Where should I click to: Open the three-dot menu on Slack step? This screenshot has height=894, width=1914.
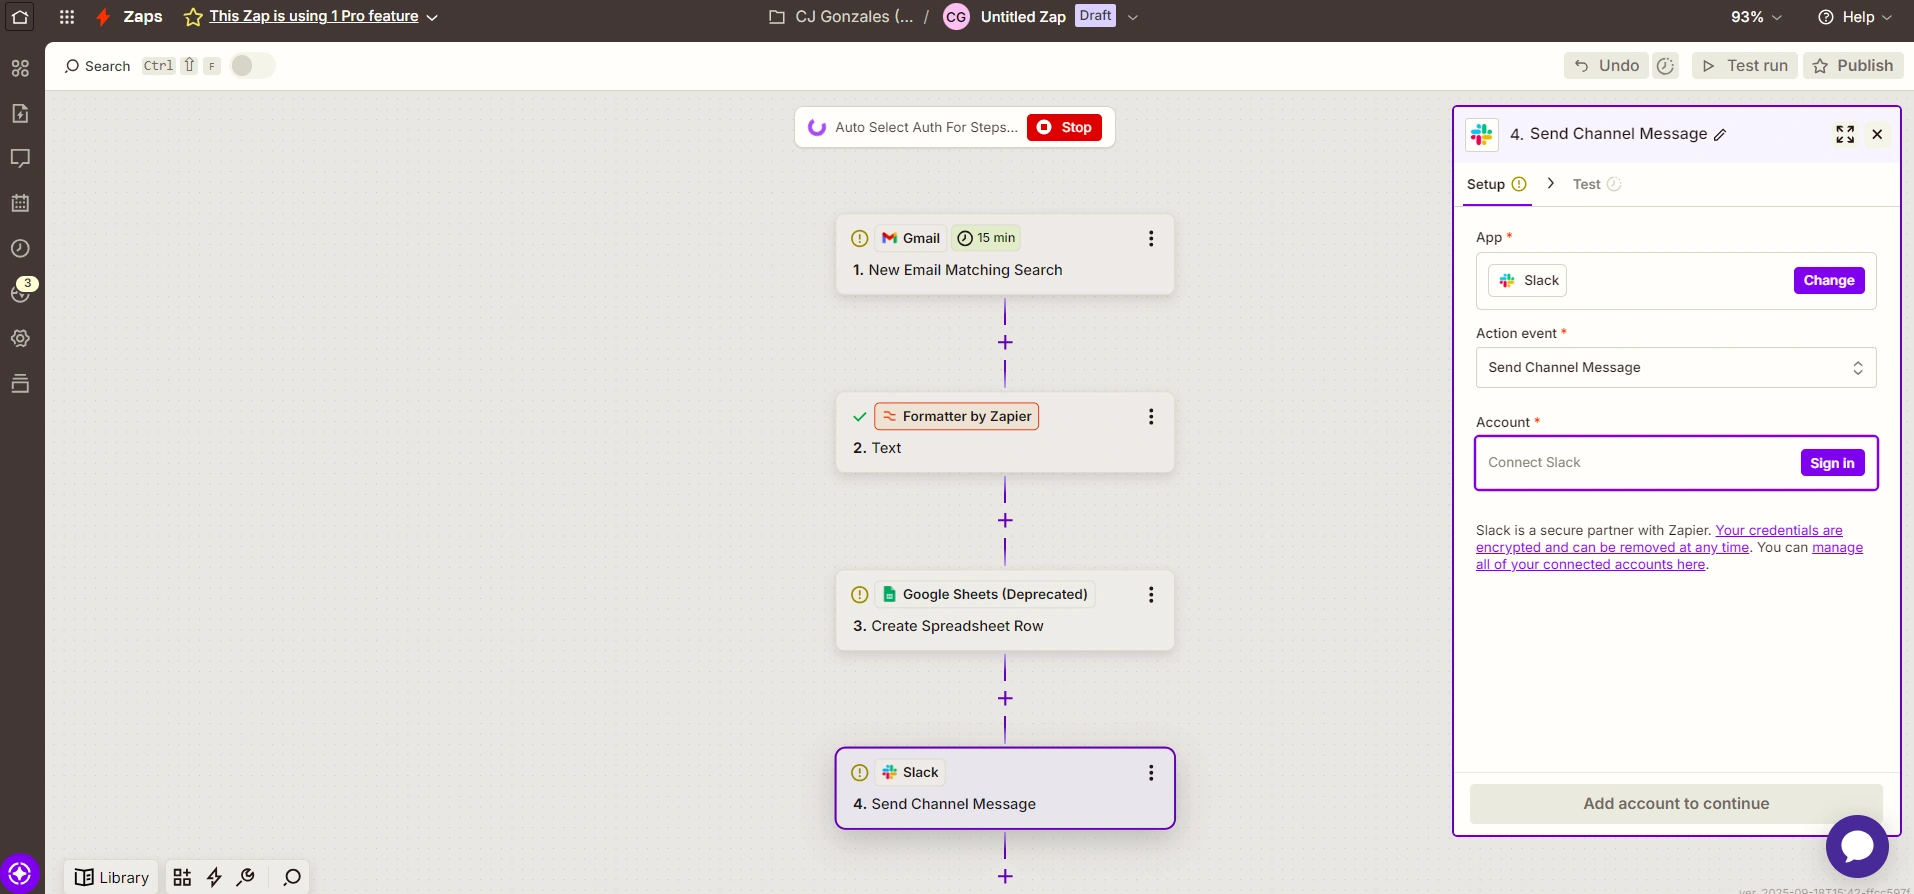click(x=1151, y=772)
